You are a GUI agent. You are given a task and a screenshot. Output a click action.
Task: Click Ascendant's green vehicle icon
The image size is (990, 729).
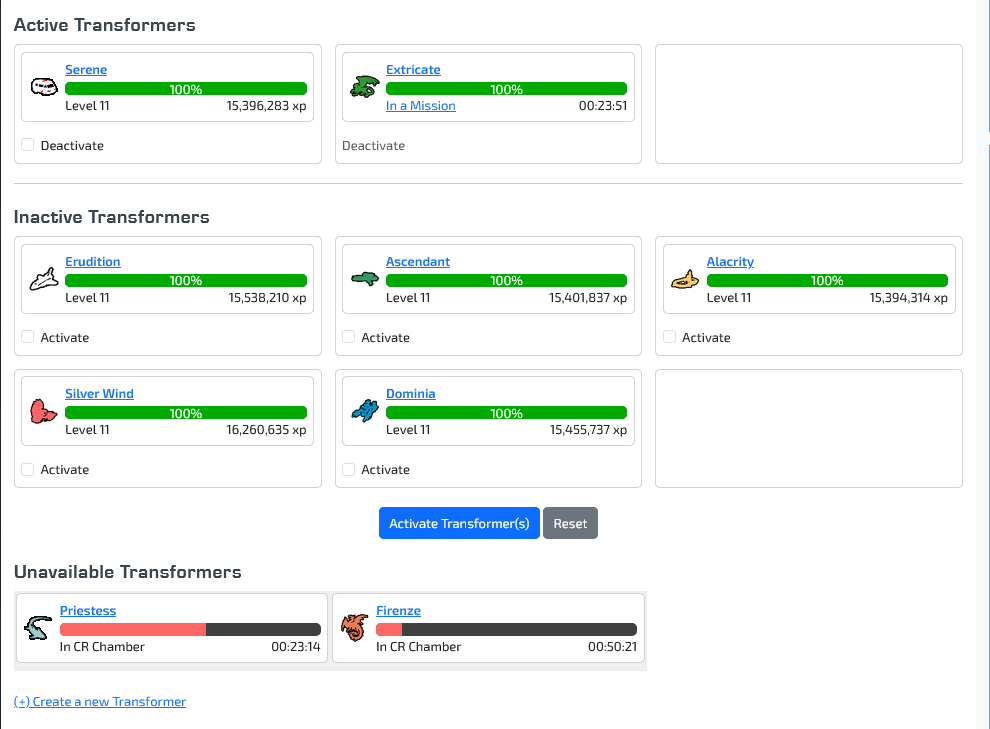click(x=363, y=279)
